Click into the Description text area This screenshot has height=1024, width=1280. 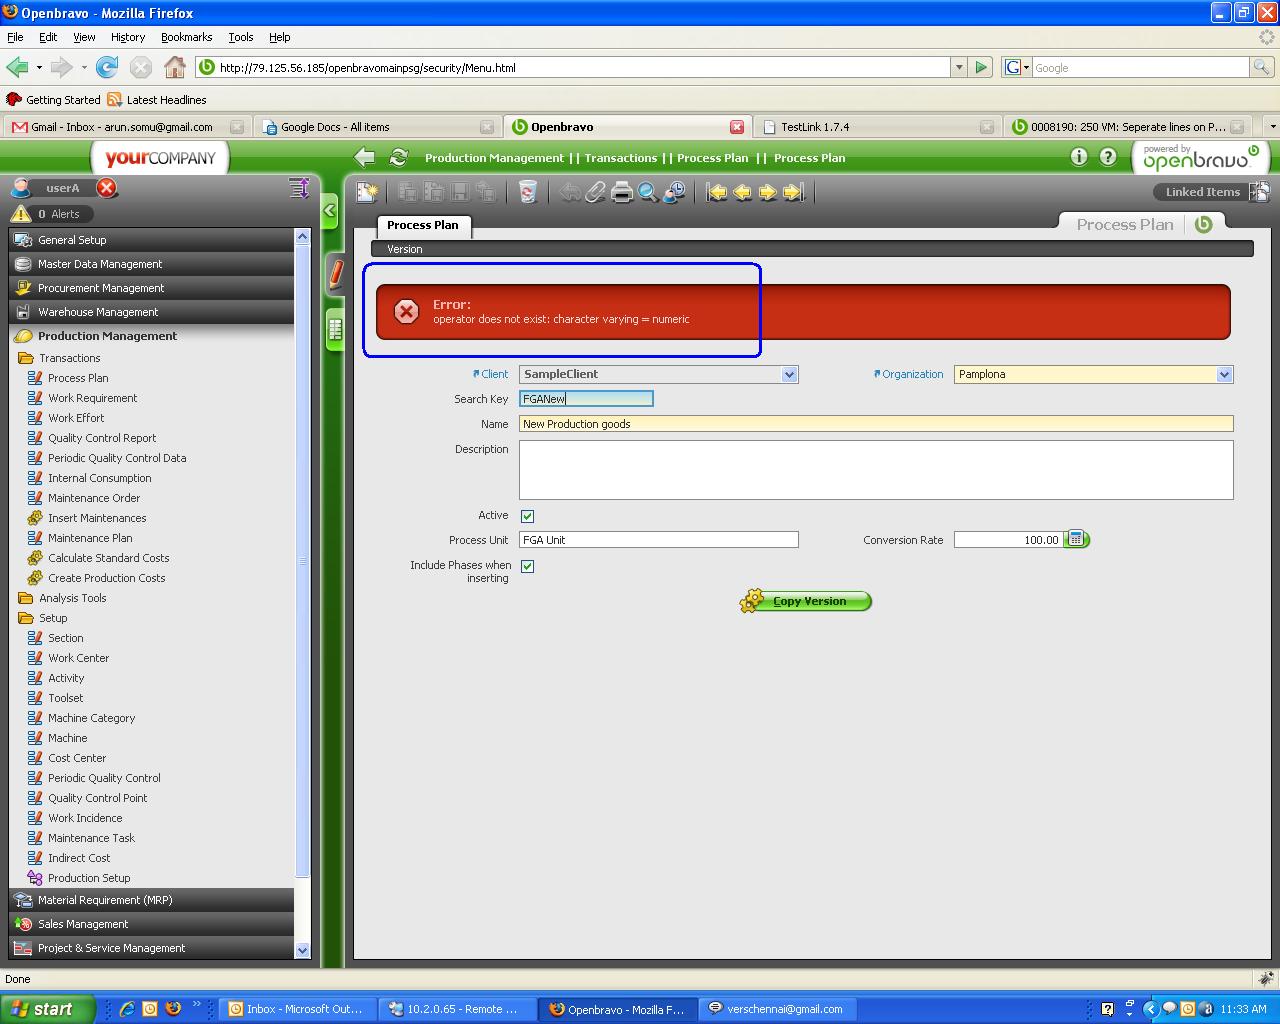click(875, 469)
